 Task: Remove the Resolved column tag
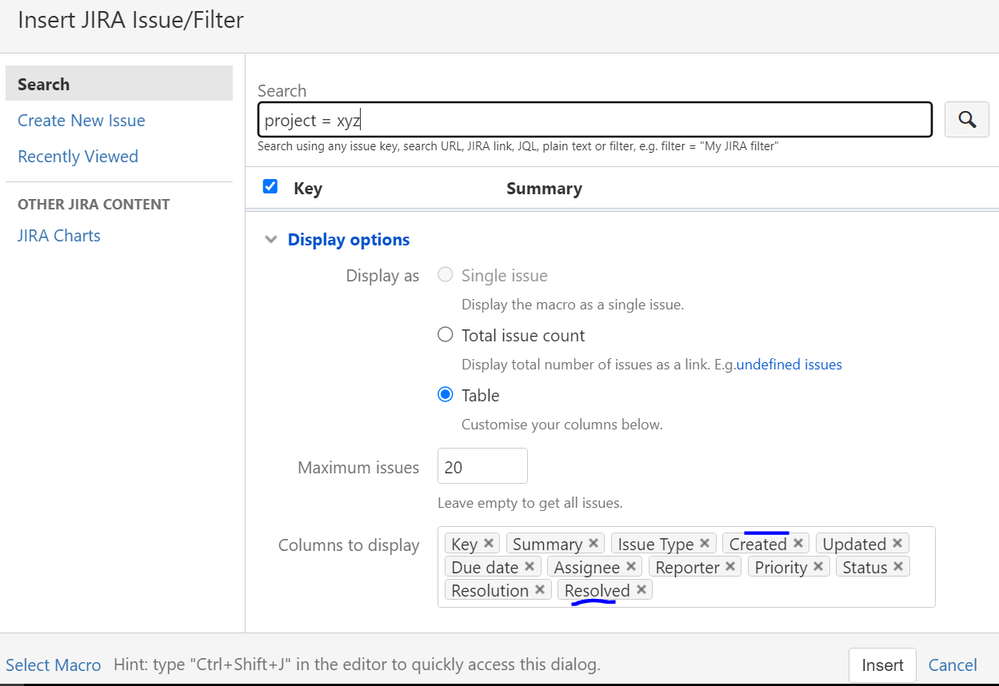(x=642, y=590)
